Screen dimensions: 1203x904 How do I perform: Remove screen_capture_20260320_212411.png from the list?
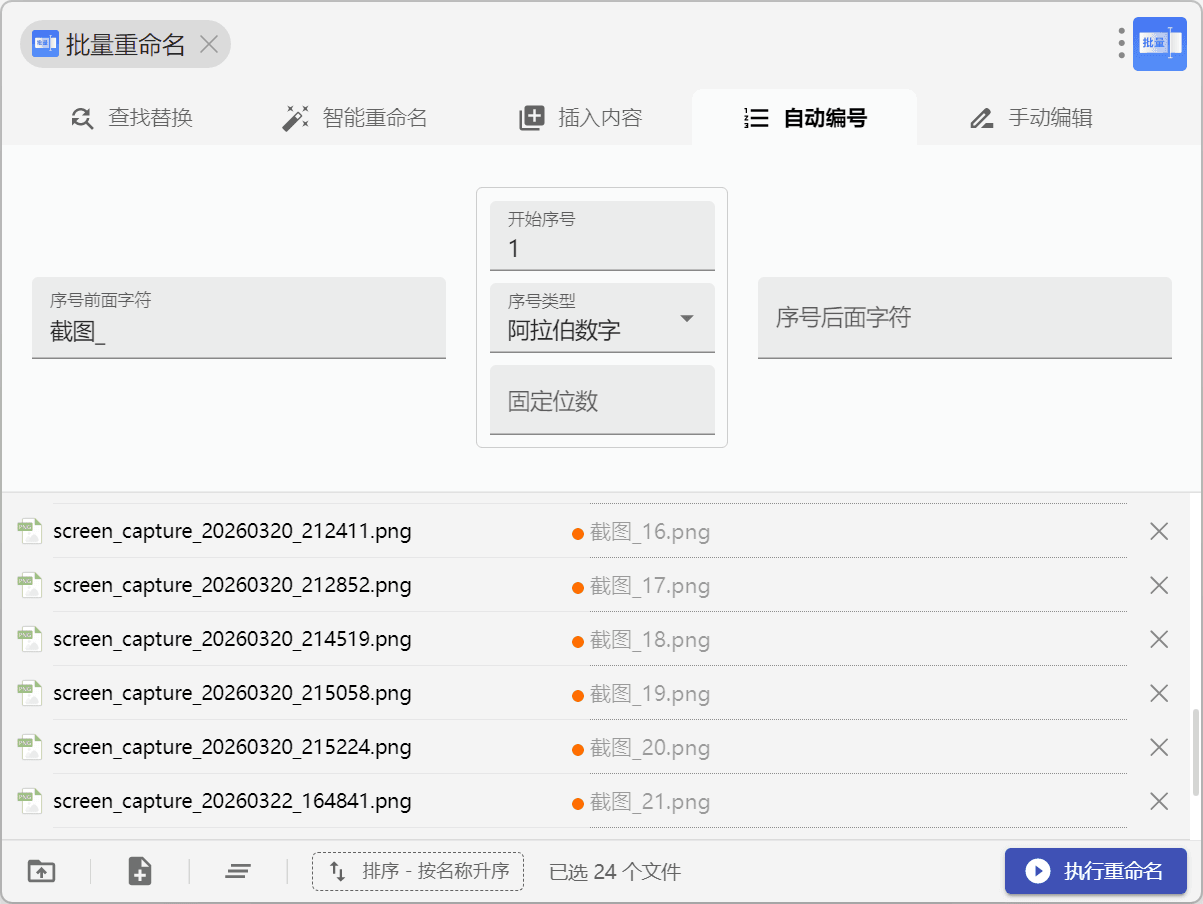pyautogui.click(x=1159, y=532)
